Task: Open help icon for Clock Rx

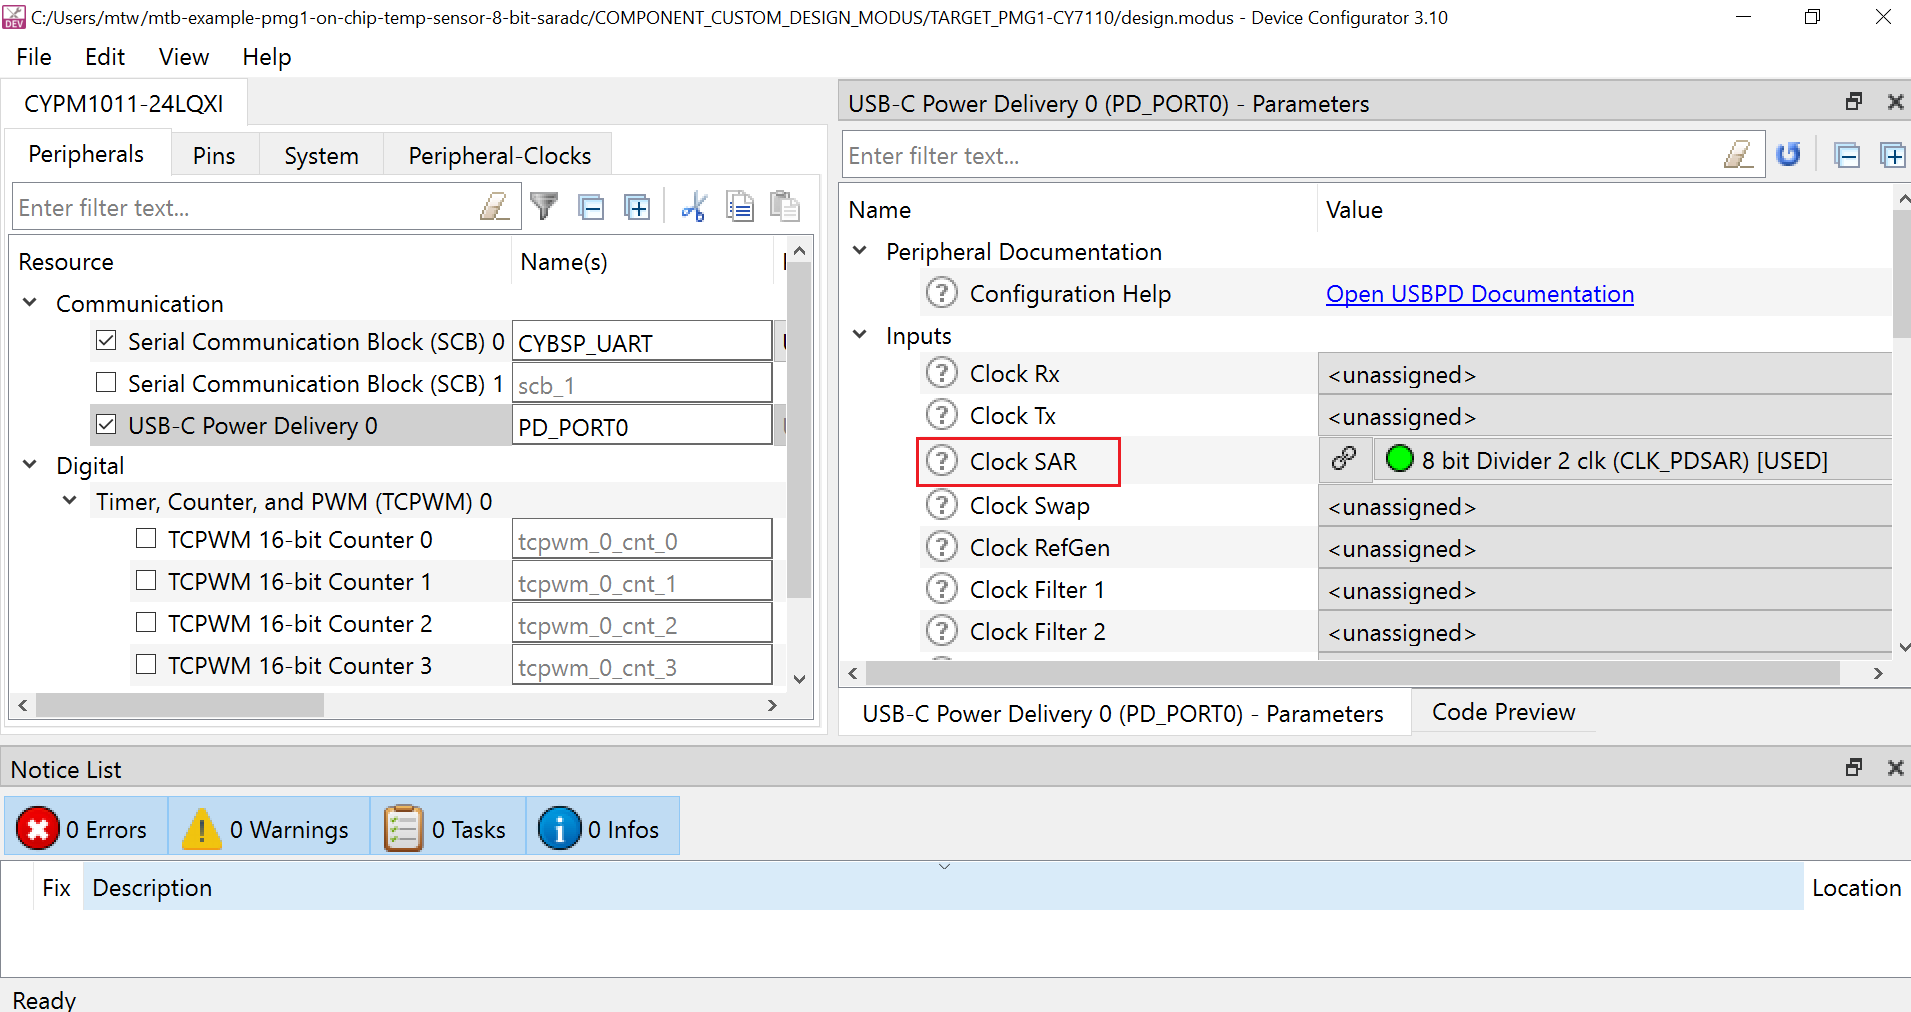Action: 941,373
